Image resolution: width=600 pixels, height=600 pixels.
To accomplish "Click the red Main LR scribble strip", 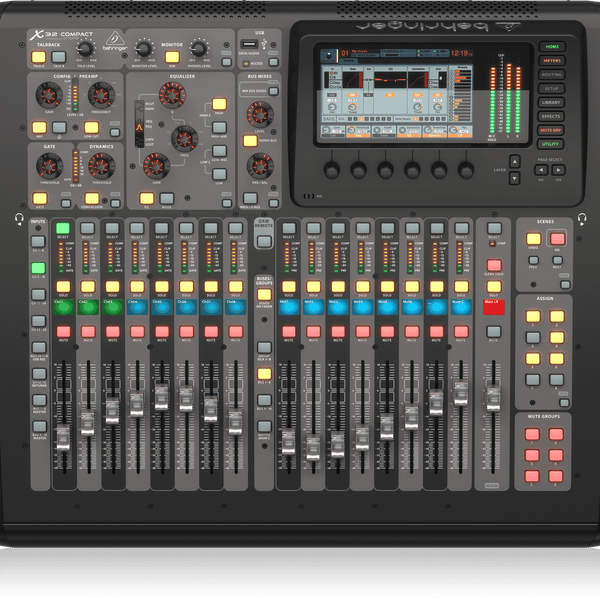I will (494, 307).
